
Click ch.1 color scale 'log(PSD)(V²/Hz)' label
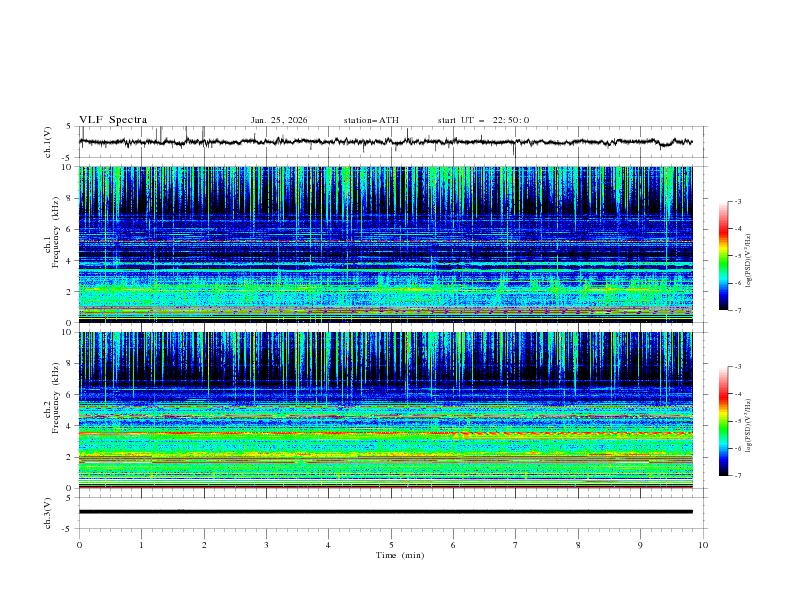(749, 261)
